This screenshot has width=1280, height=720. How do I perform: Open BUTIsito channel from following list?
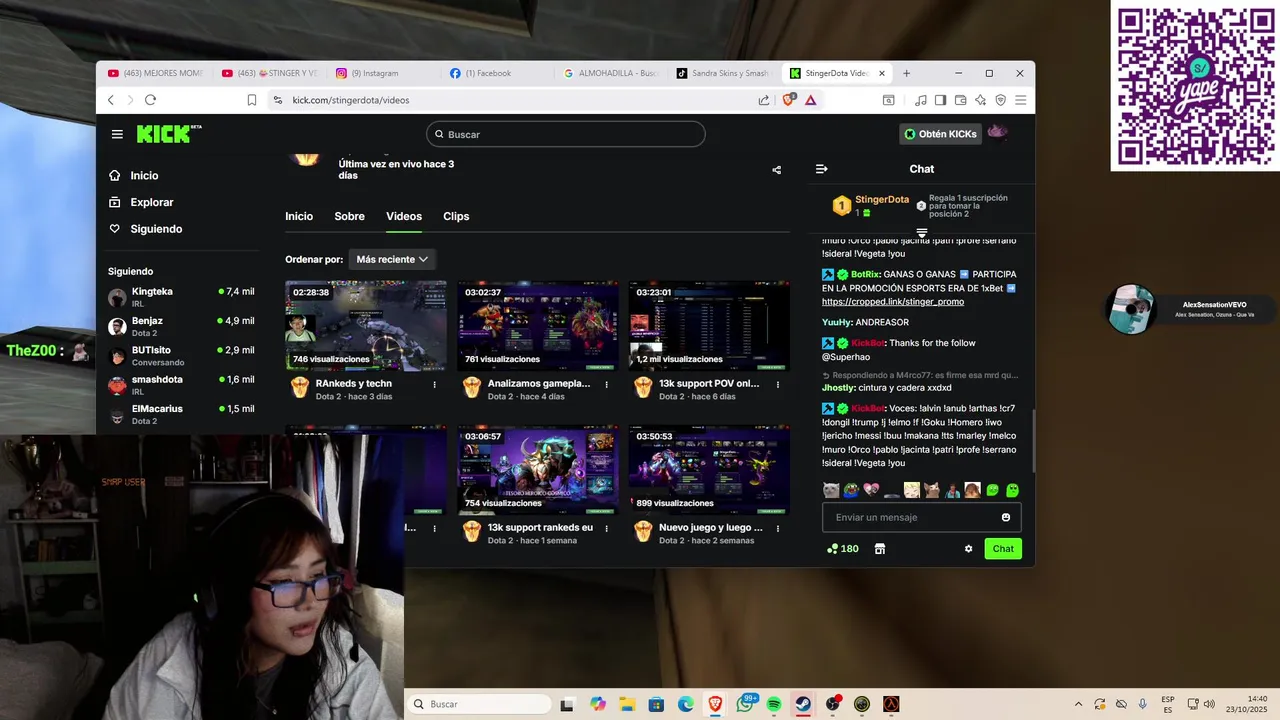[180, 356]
